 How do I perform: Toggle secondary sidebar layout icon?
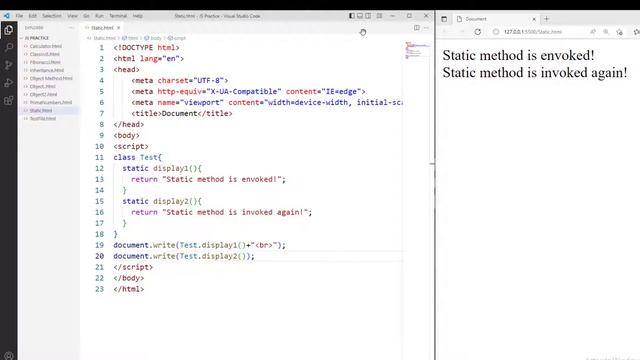tap(368, 16)
